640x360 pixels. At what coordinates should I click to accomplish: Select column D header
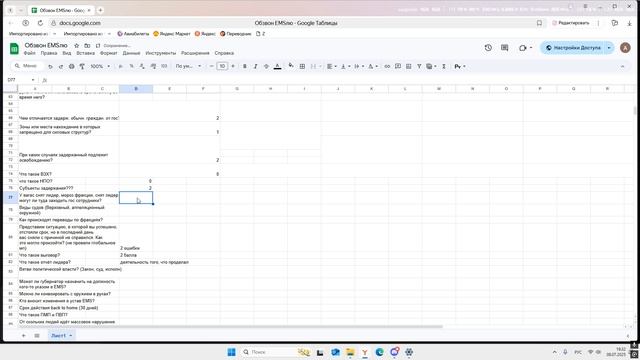(136, 89)
